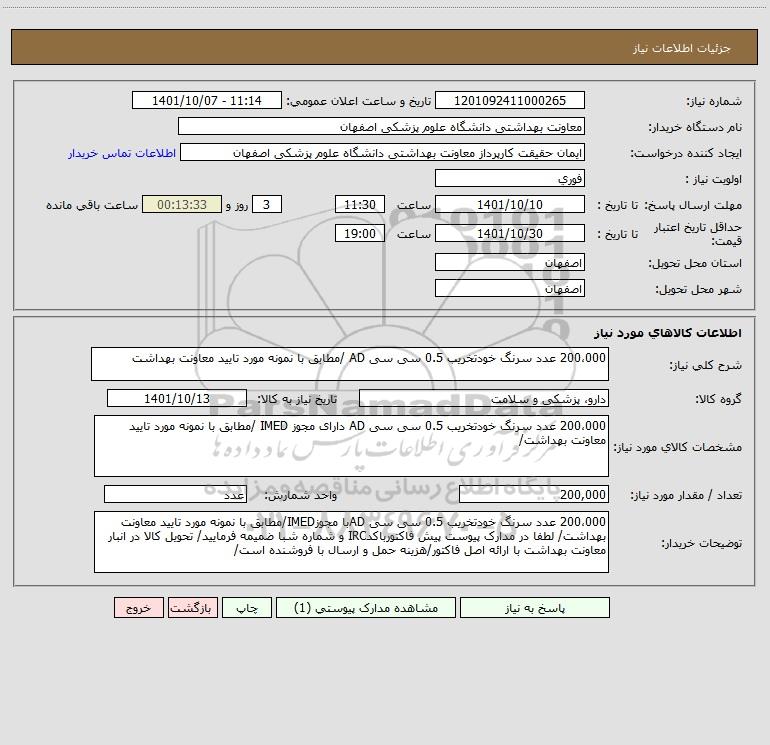Viewport: 770px width, 745px height.
Task: Click the validity time field 19:00
Action: click(359, 233)
